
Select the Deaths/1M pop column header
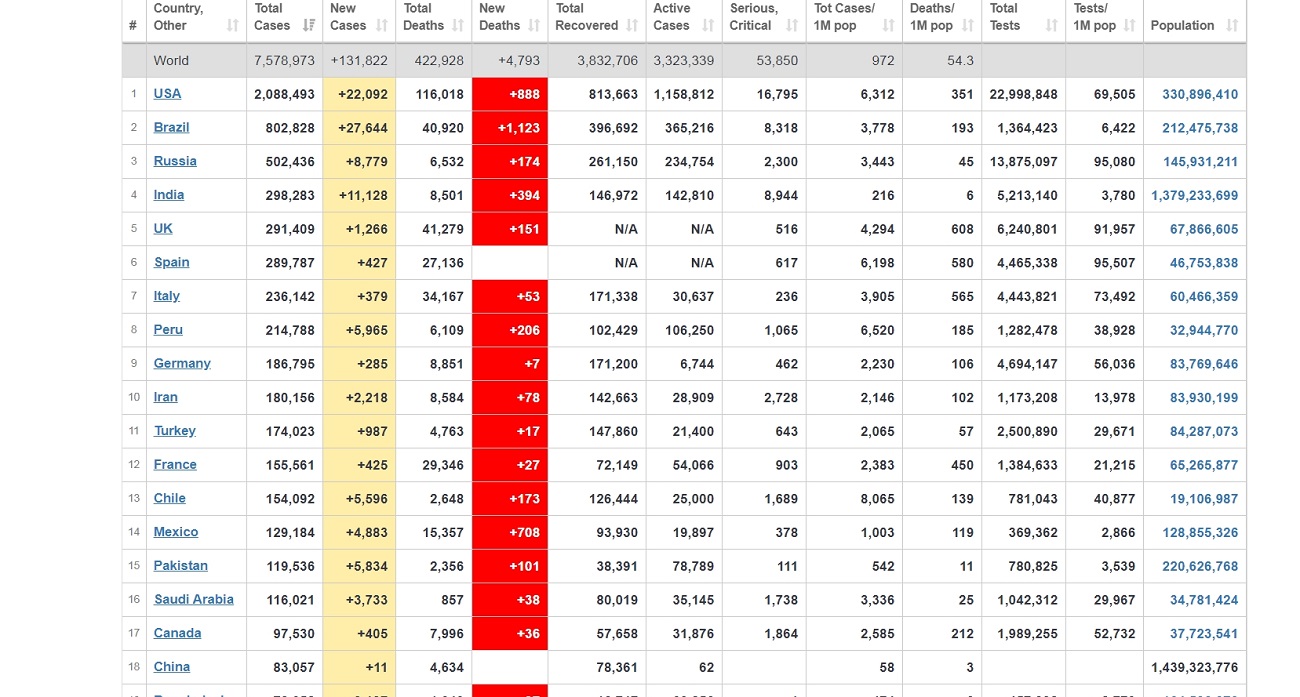pyautogui.click(x=932, y=17)
